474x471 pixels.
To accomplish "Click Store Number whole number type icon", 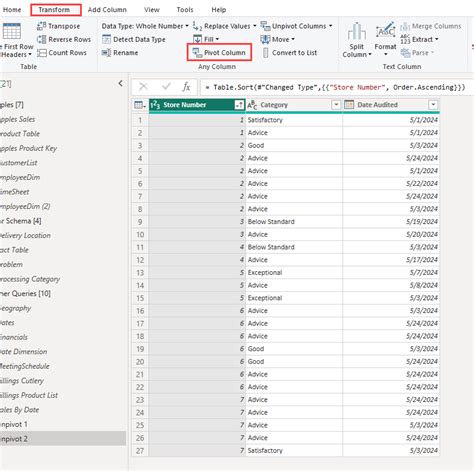I will 155,105.
